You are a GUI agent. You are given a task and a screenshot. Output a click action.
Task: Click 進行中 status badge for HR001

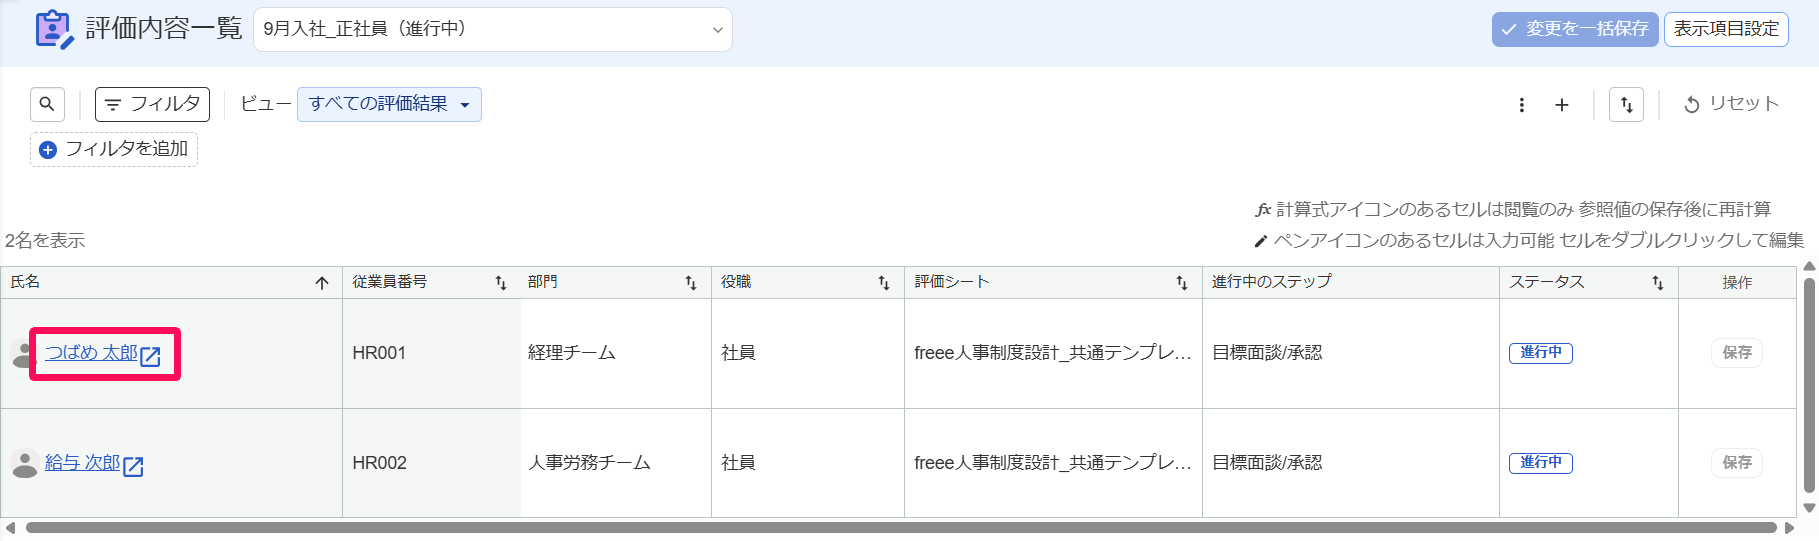point(1541,353)
